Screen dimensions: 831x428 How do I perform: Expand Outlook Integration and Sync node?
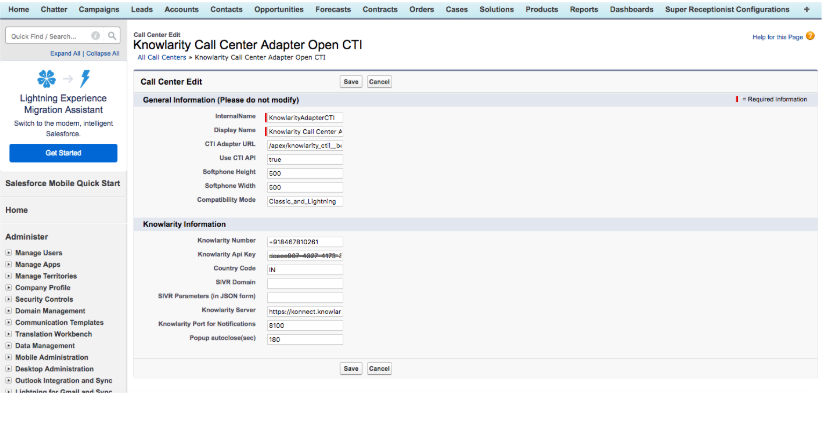[x=8, y=381]
